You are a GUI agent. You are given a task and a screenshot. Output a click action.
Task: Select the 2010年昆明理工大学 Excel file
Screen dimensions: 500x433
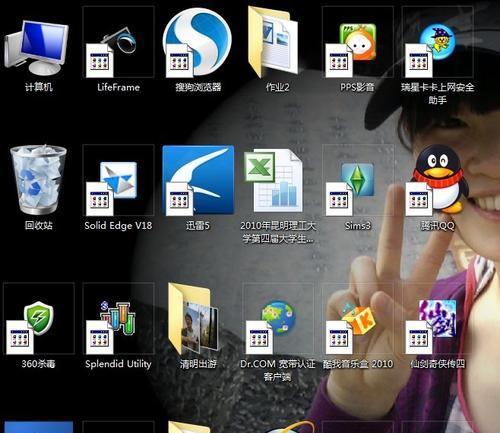click(x=273, y=181)
